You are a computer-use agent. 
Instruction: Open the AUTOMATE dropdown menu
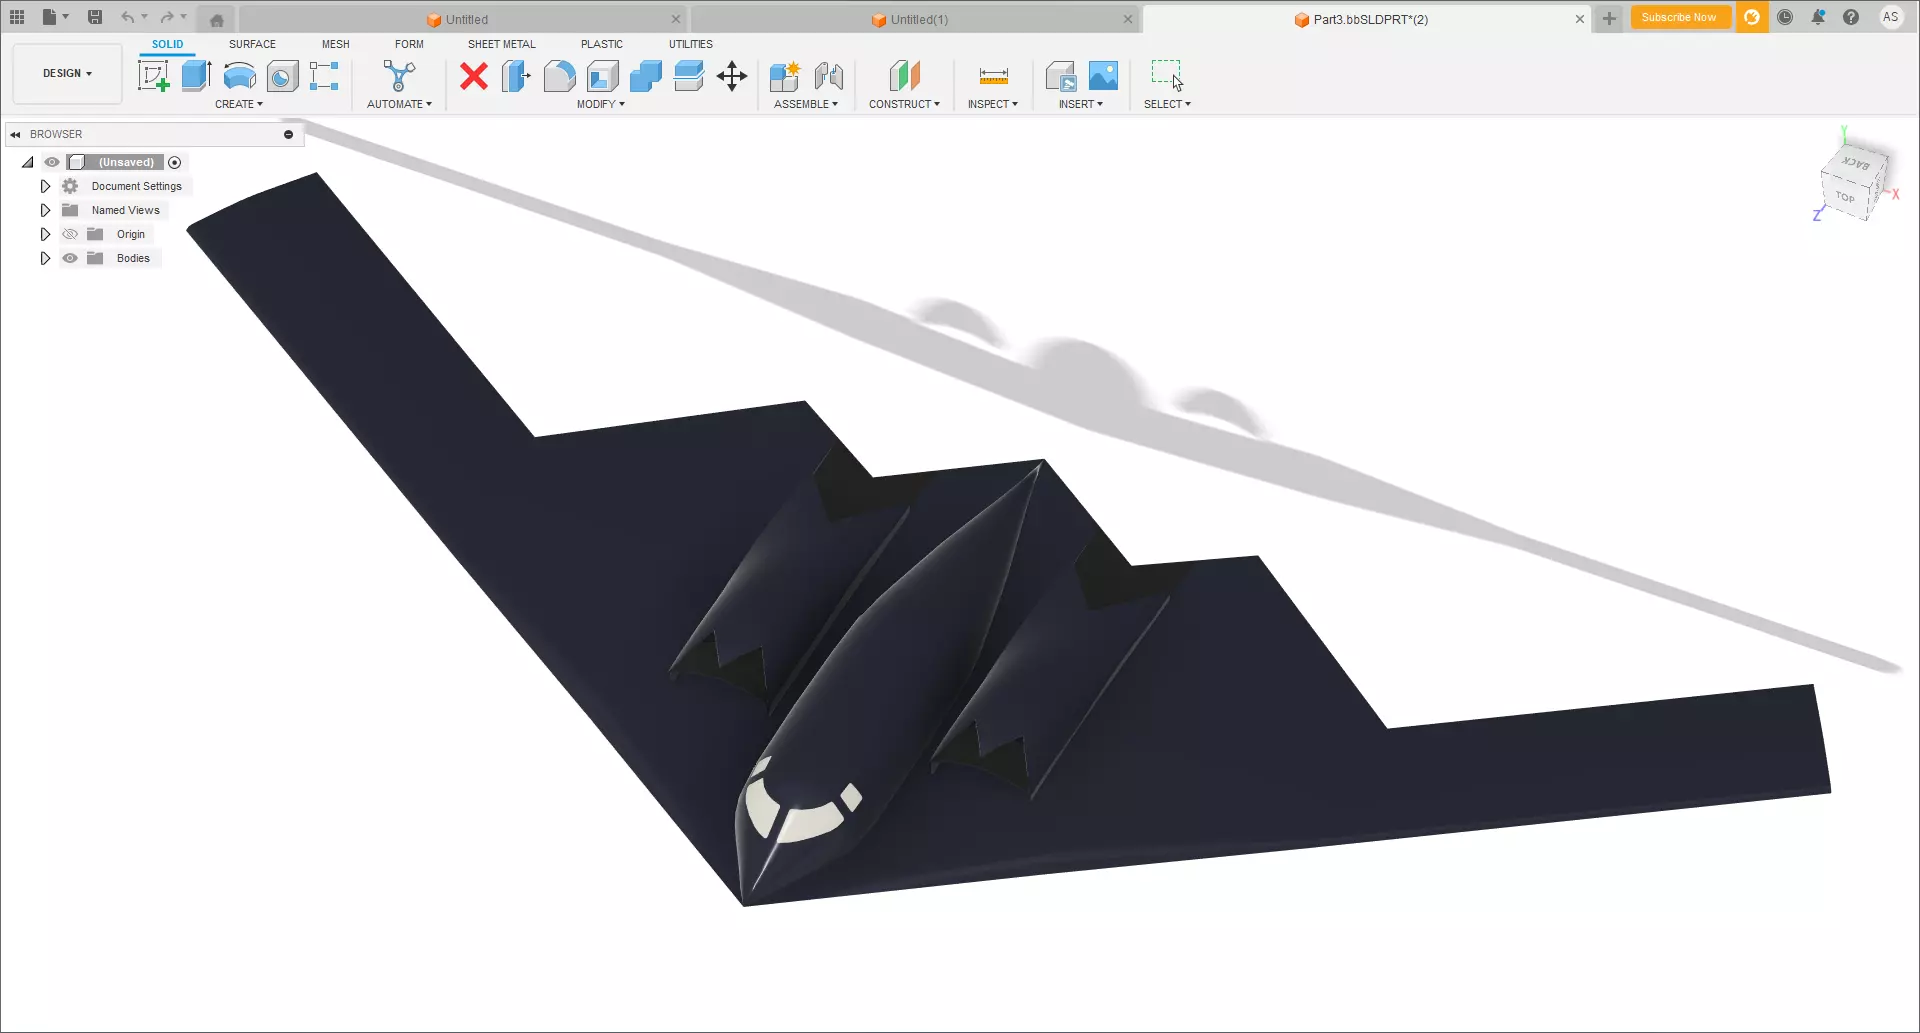(399, 104)
